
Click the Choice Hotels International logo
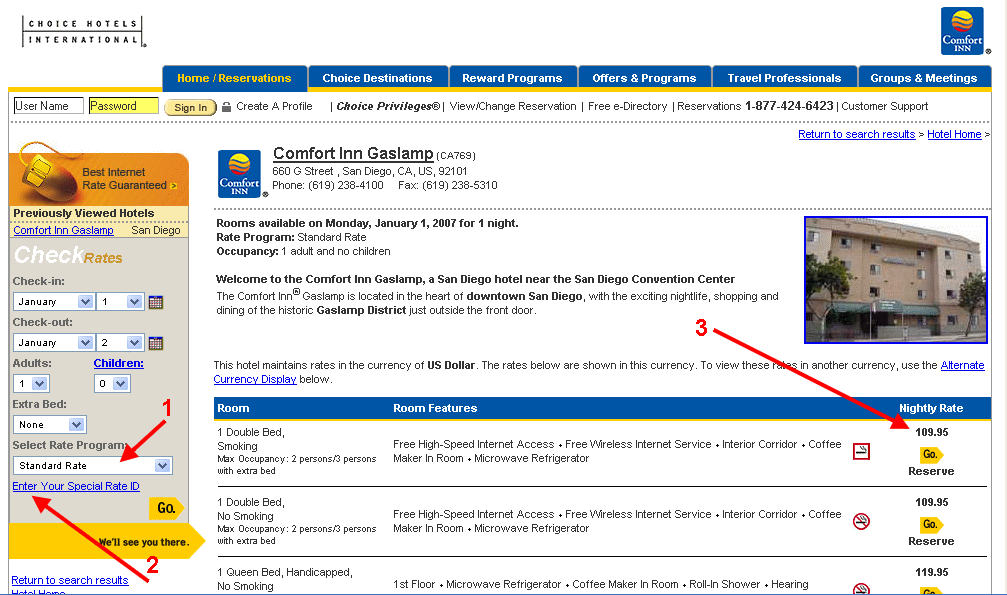point(82,31)
